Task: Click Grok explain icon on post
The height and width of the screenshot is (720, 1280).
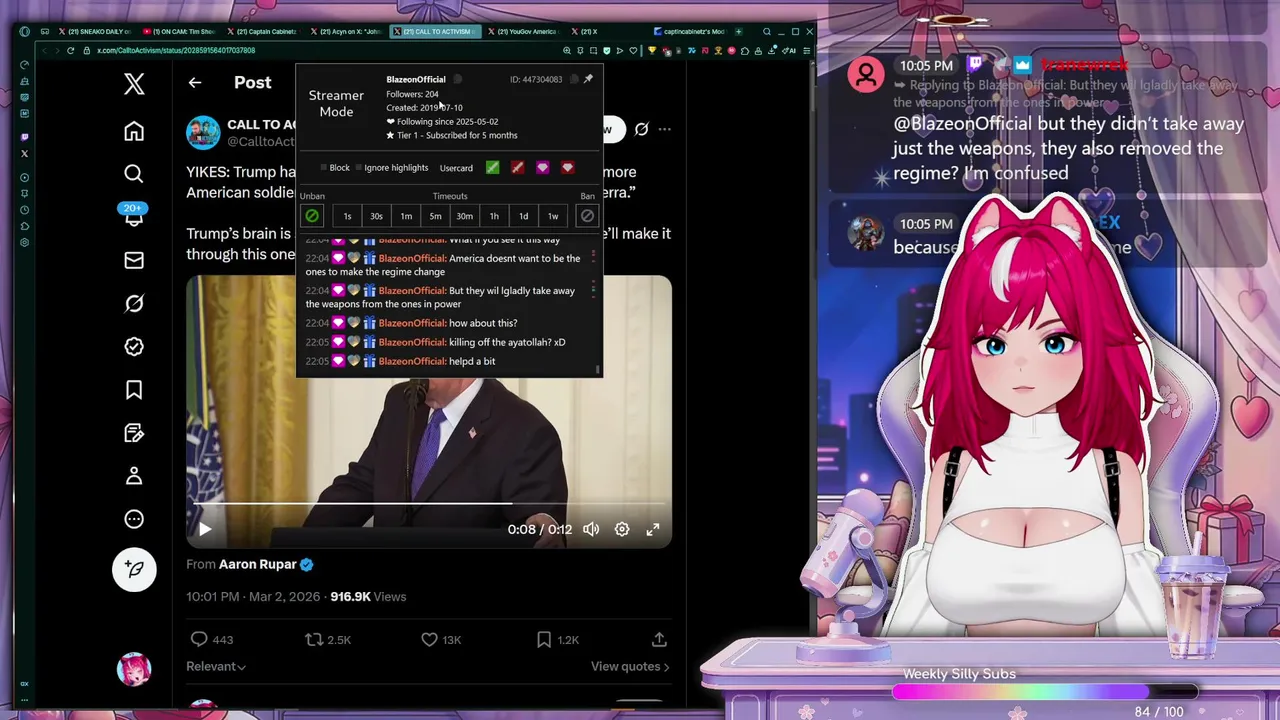Action: click(x=641, y=129)
